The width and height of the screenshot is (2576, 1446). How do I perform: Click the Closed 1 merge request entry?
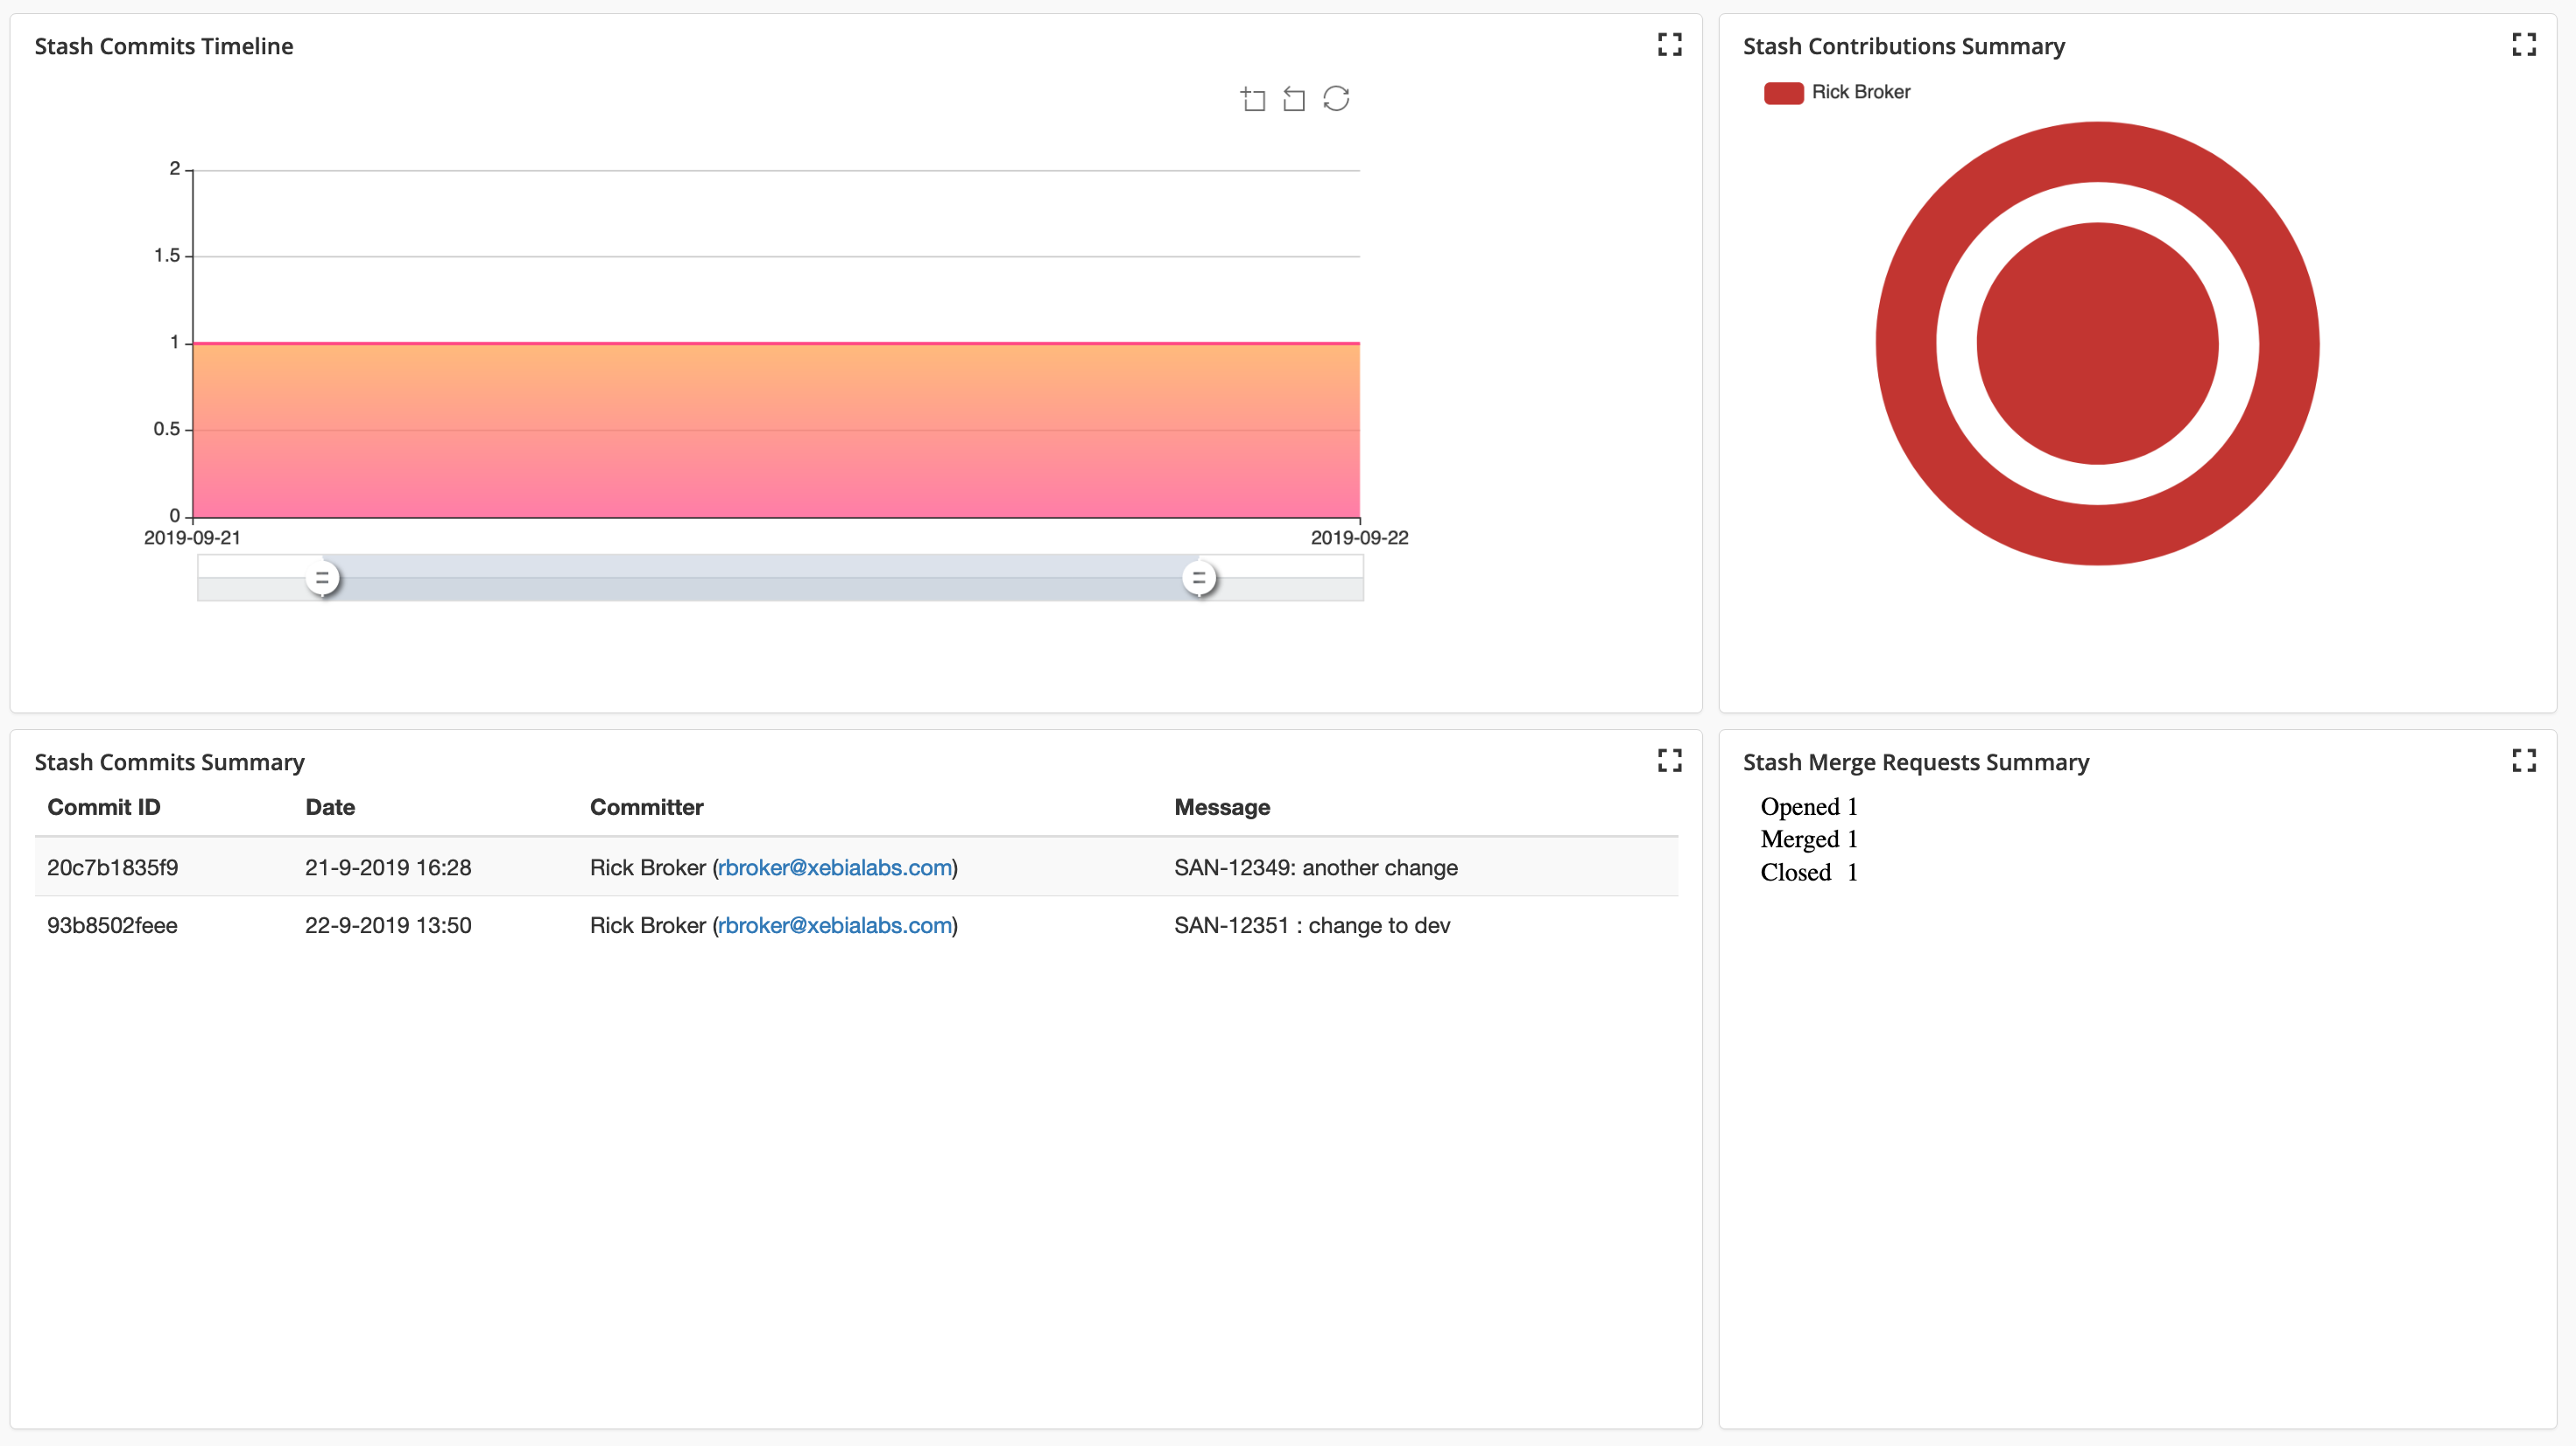(x=1809, y=872)
